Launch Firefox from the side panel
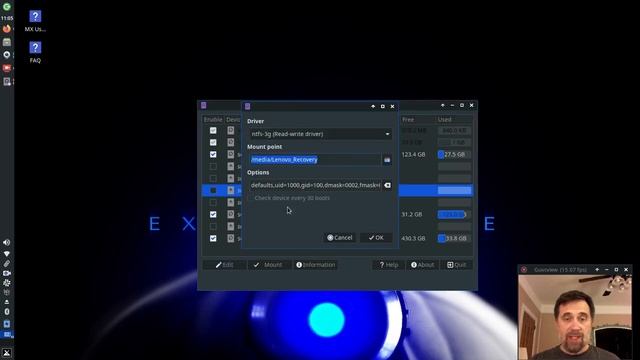Viewport: 640px width, 360px height. 7,29
